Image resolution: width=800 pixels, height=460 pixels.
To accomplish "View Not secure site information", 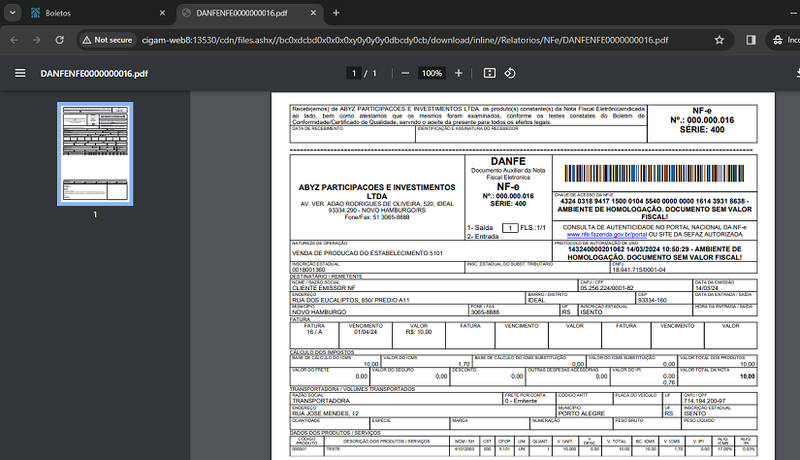I will coord(107,40).
